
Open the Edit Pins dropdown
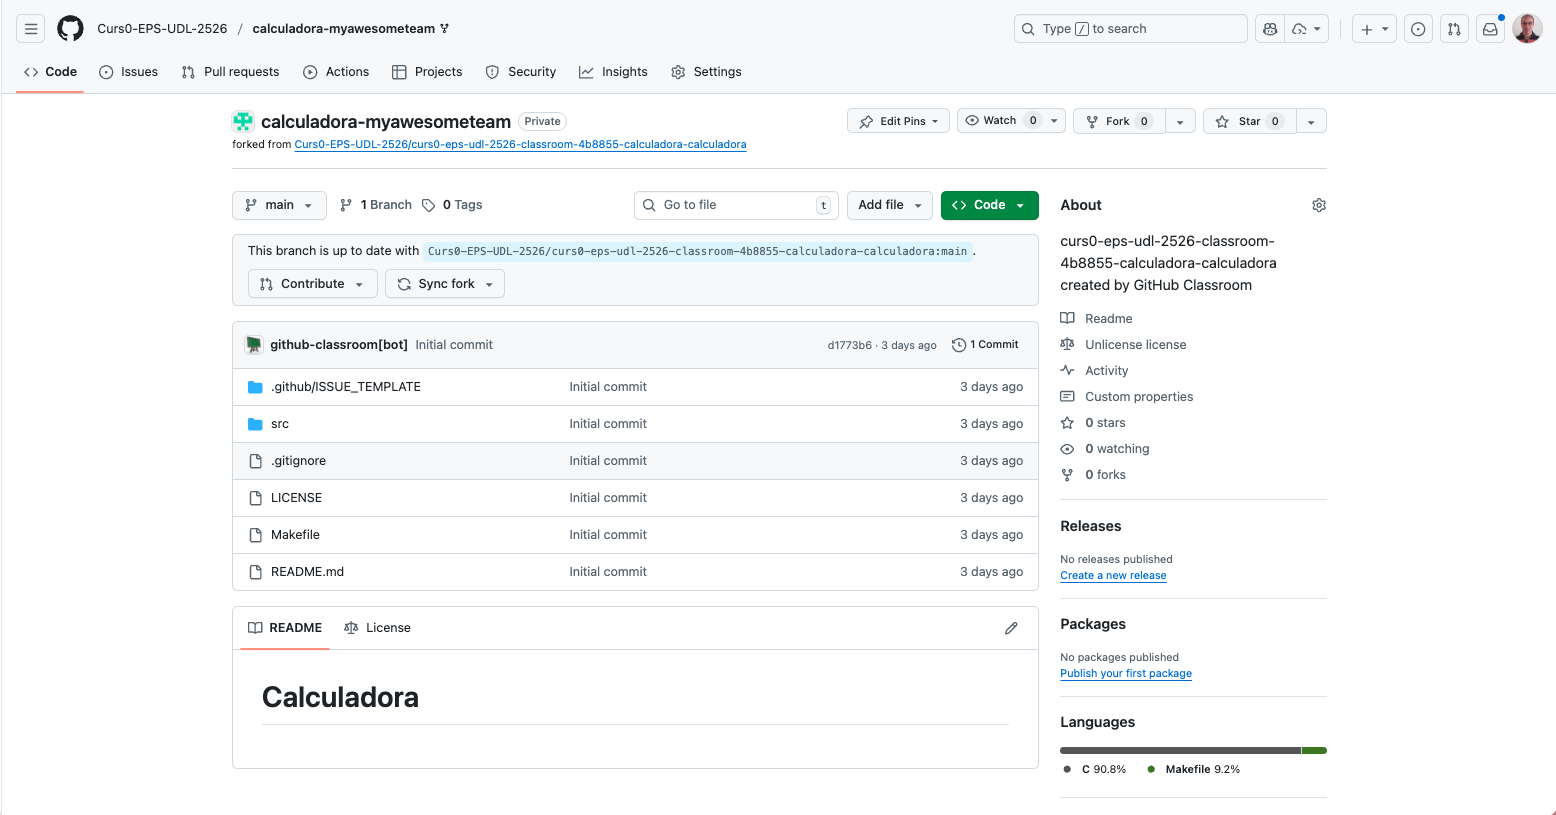(898, 121)
